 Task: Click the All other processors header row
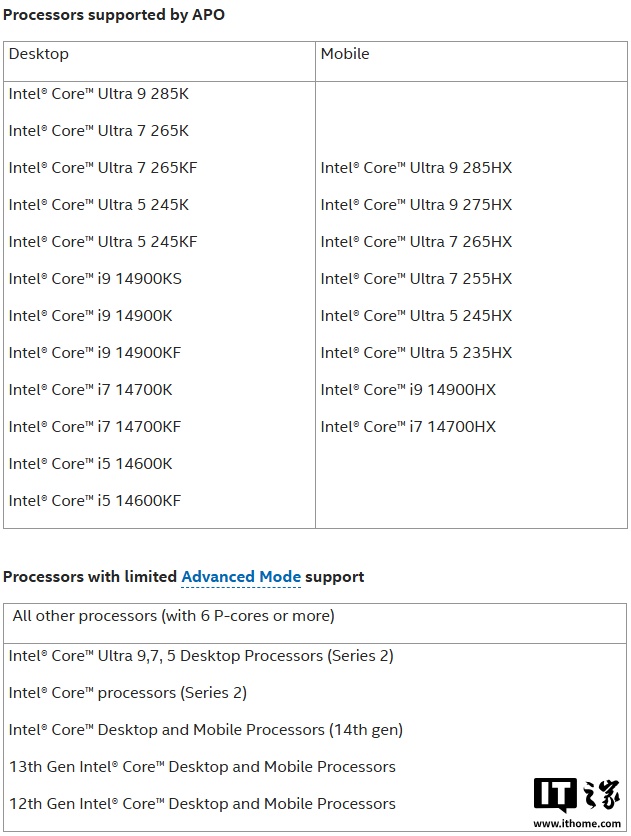(174, 616)
